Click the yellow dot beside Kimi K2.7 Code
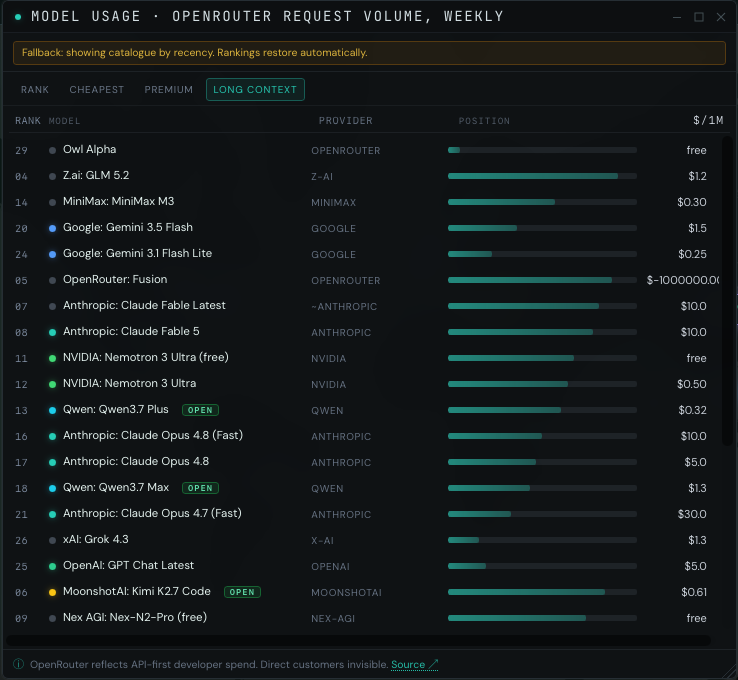Viewport: 738px width, 680px height. (52, 592)
